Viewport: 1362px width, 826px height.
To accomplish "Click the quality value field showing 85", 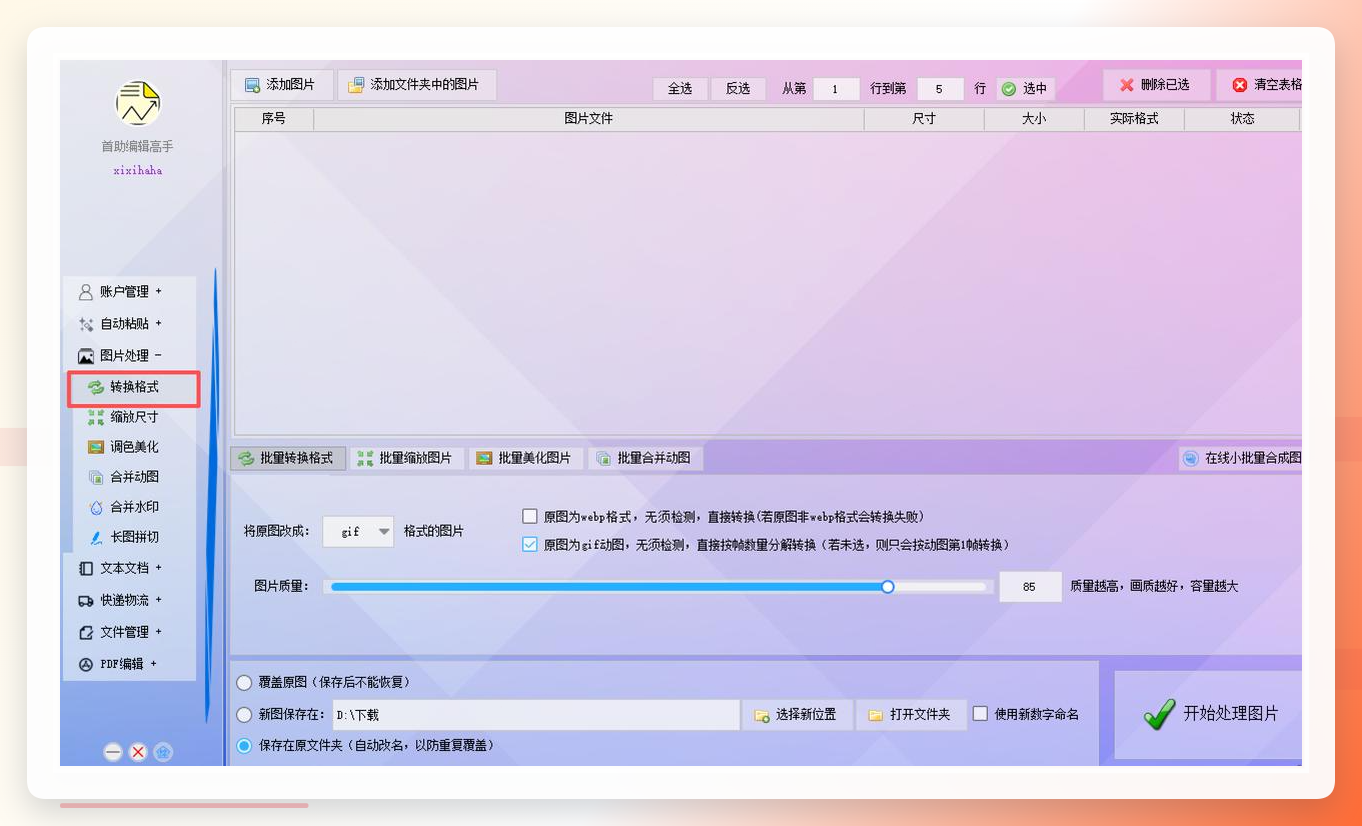I will click(1030, 587).
